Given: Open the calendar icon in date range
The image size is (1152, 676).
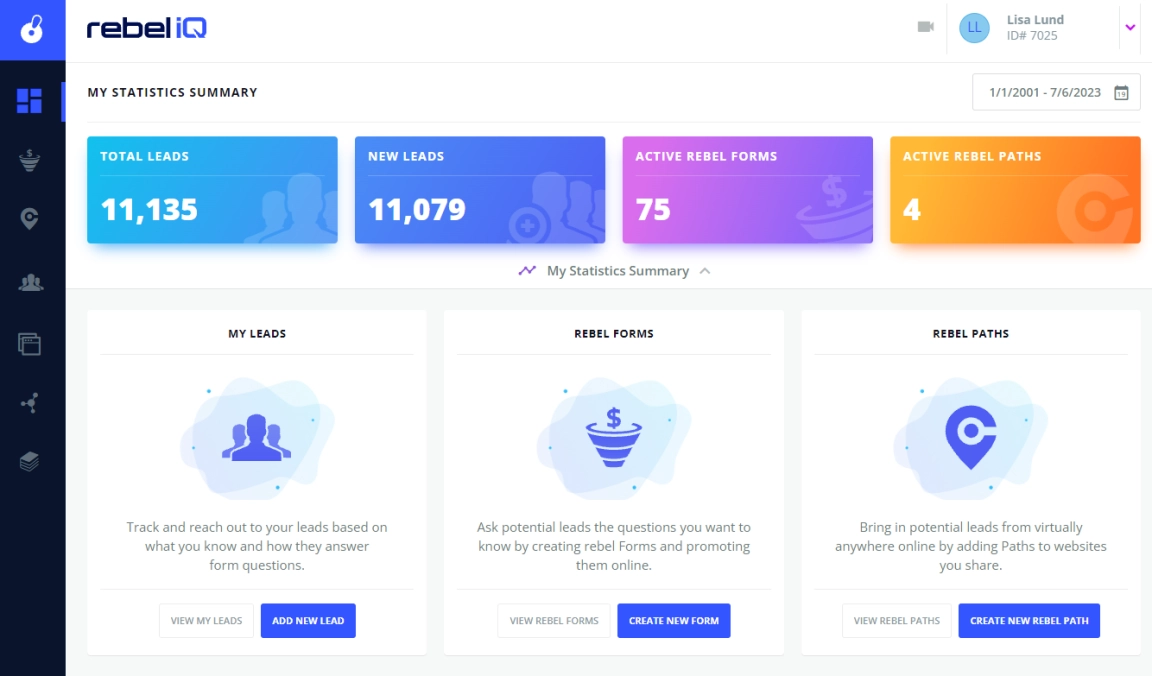Looking at the screenshot, I should (x=1121, y=93).
